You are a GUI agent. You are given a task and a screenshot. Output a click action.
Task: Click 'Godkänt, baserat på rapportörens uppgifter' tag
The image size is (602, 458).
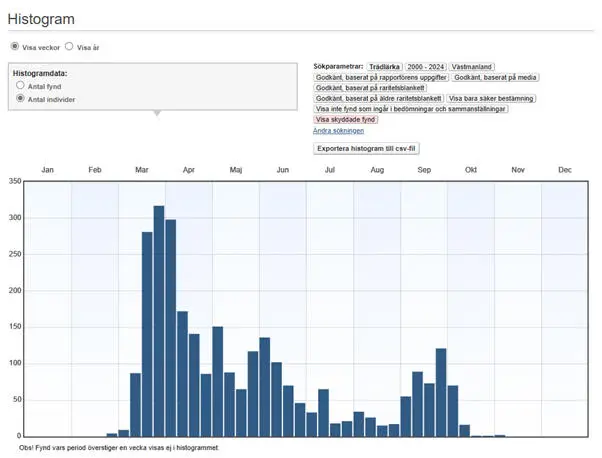380,77
